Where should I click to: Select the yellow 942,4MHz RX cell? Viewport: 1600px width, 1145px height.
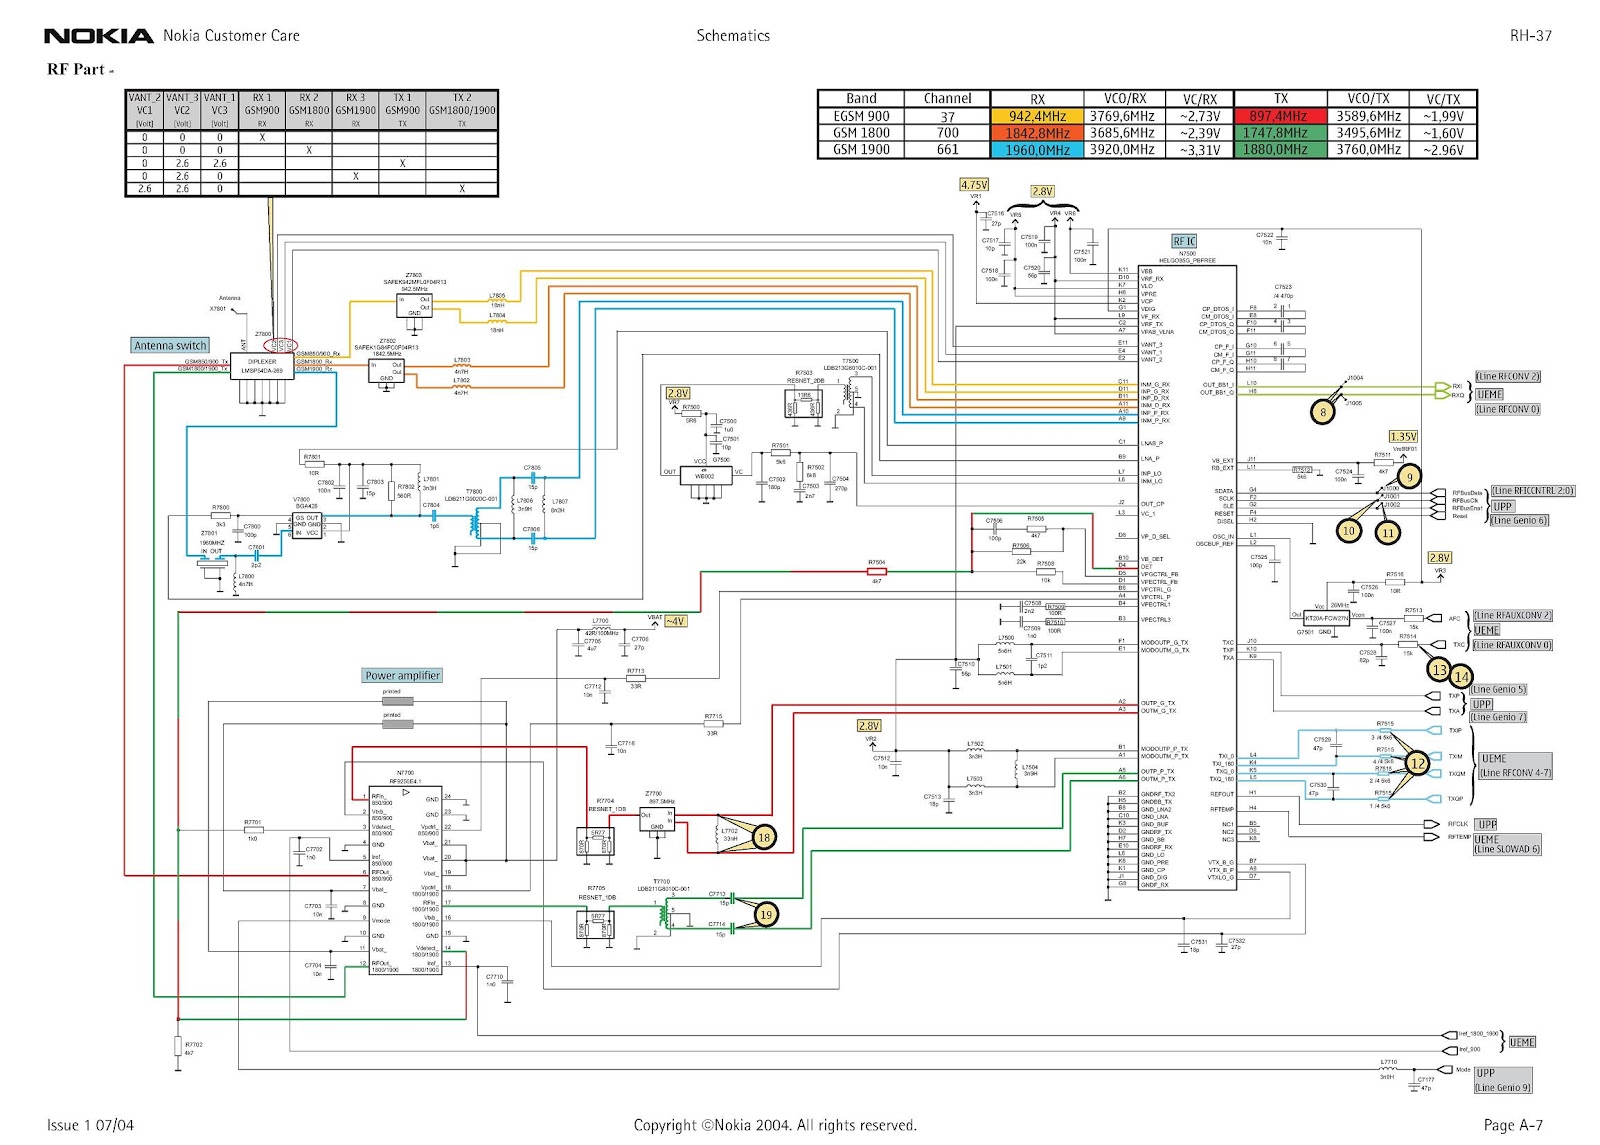(1037, 116)
